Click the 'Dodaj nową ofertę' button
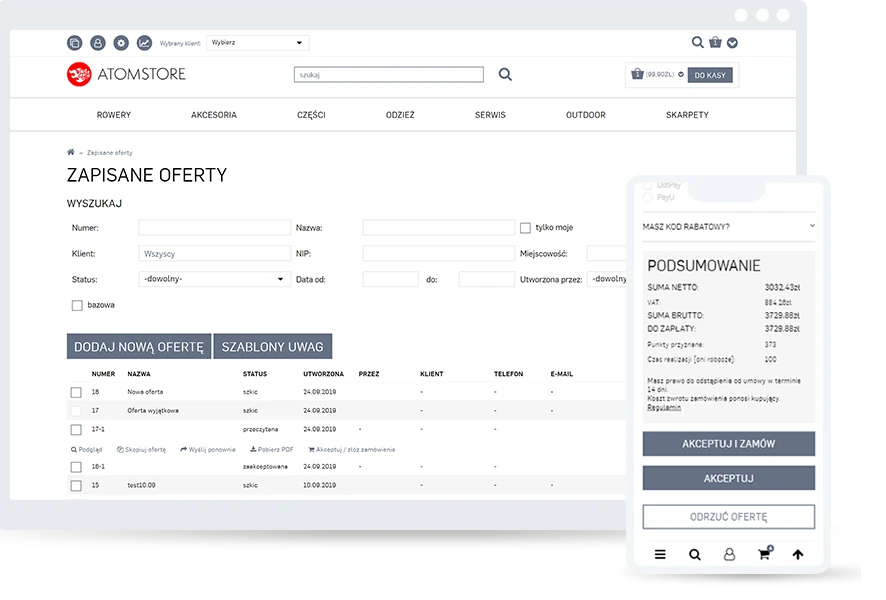 (x=139, y=347)
